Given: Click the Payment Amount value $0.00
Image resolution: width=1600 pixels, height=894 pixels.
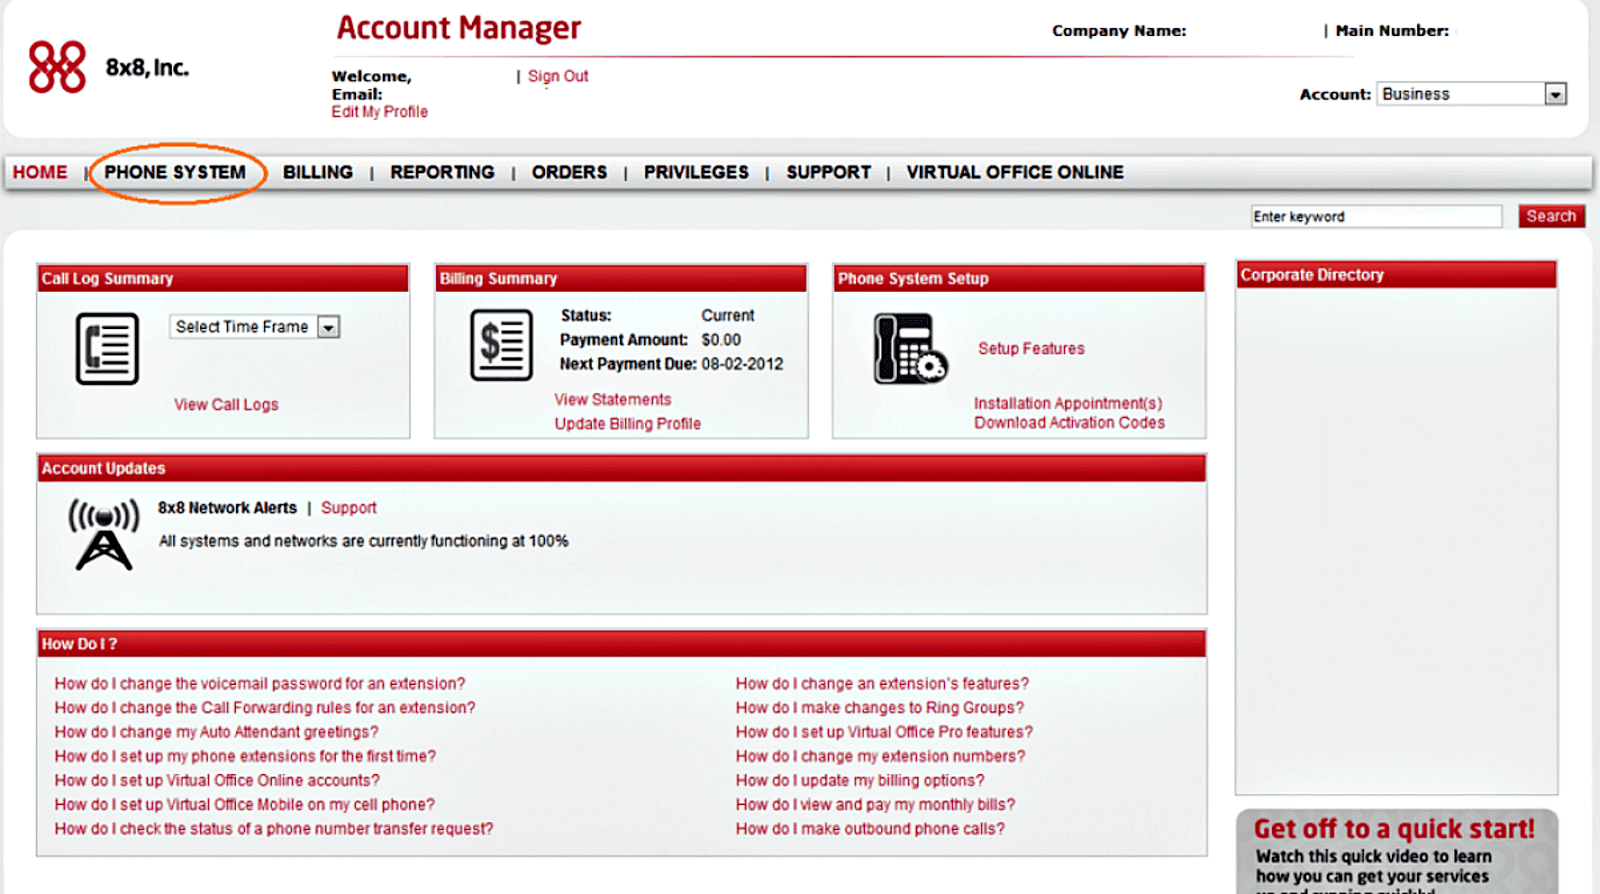Looking at the screenshot, I should 721,340.
